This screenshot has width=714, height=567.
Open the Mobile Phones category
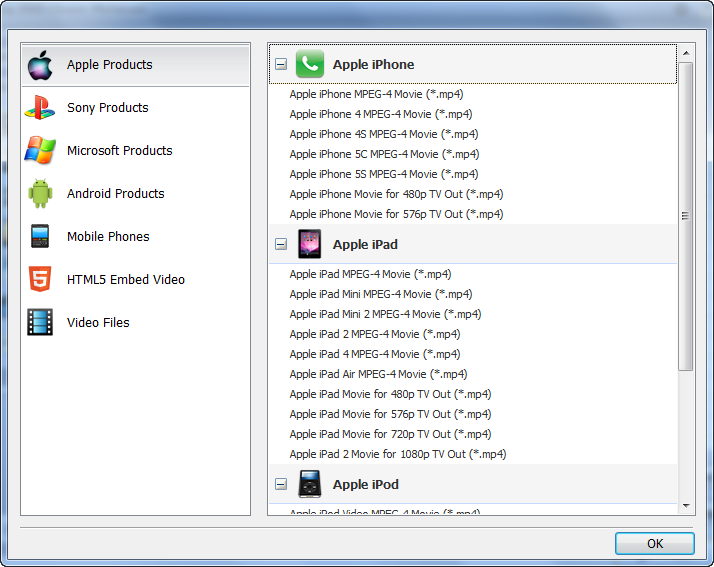pyautogui.click(x=135, y=236)
